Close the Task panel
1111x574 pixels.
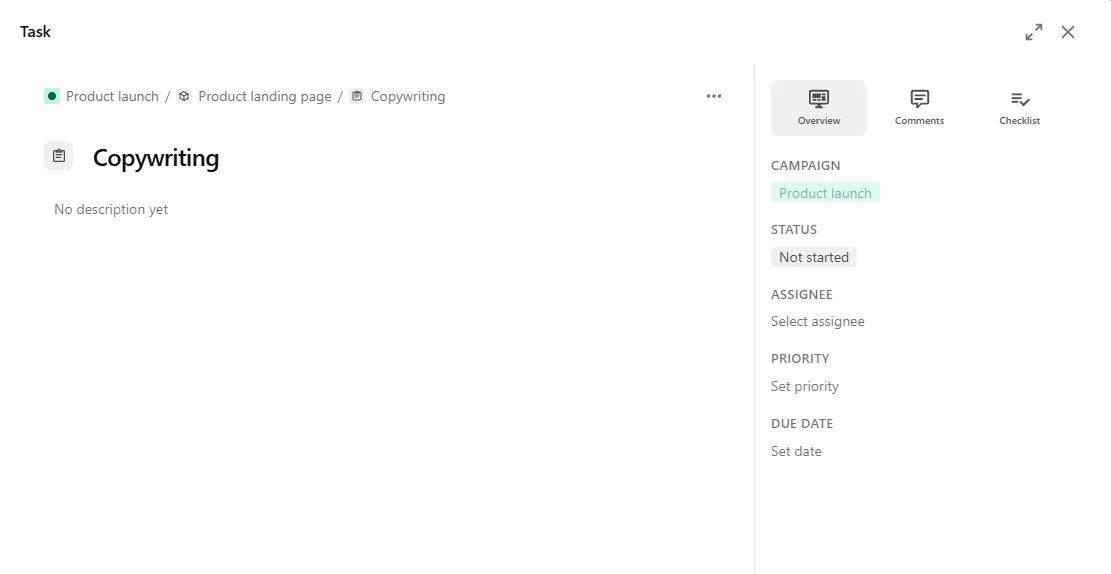[x=1068, y=32]
